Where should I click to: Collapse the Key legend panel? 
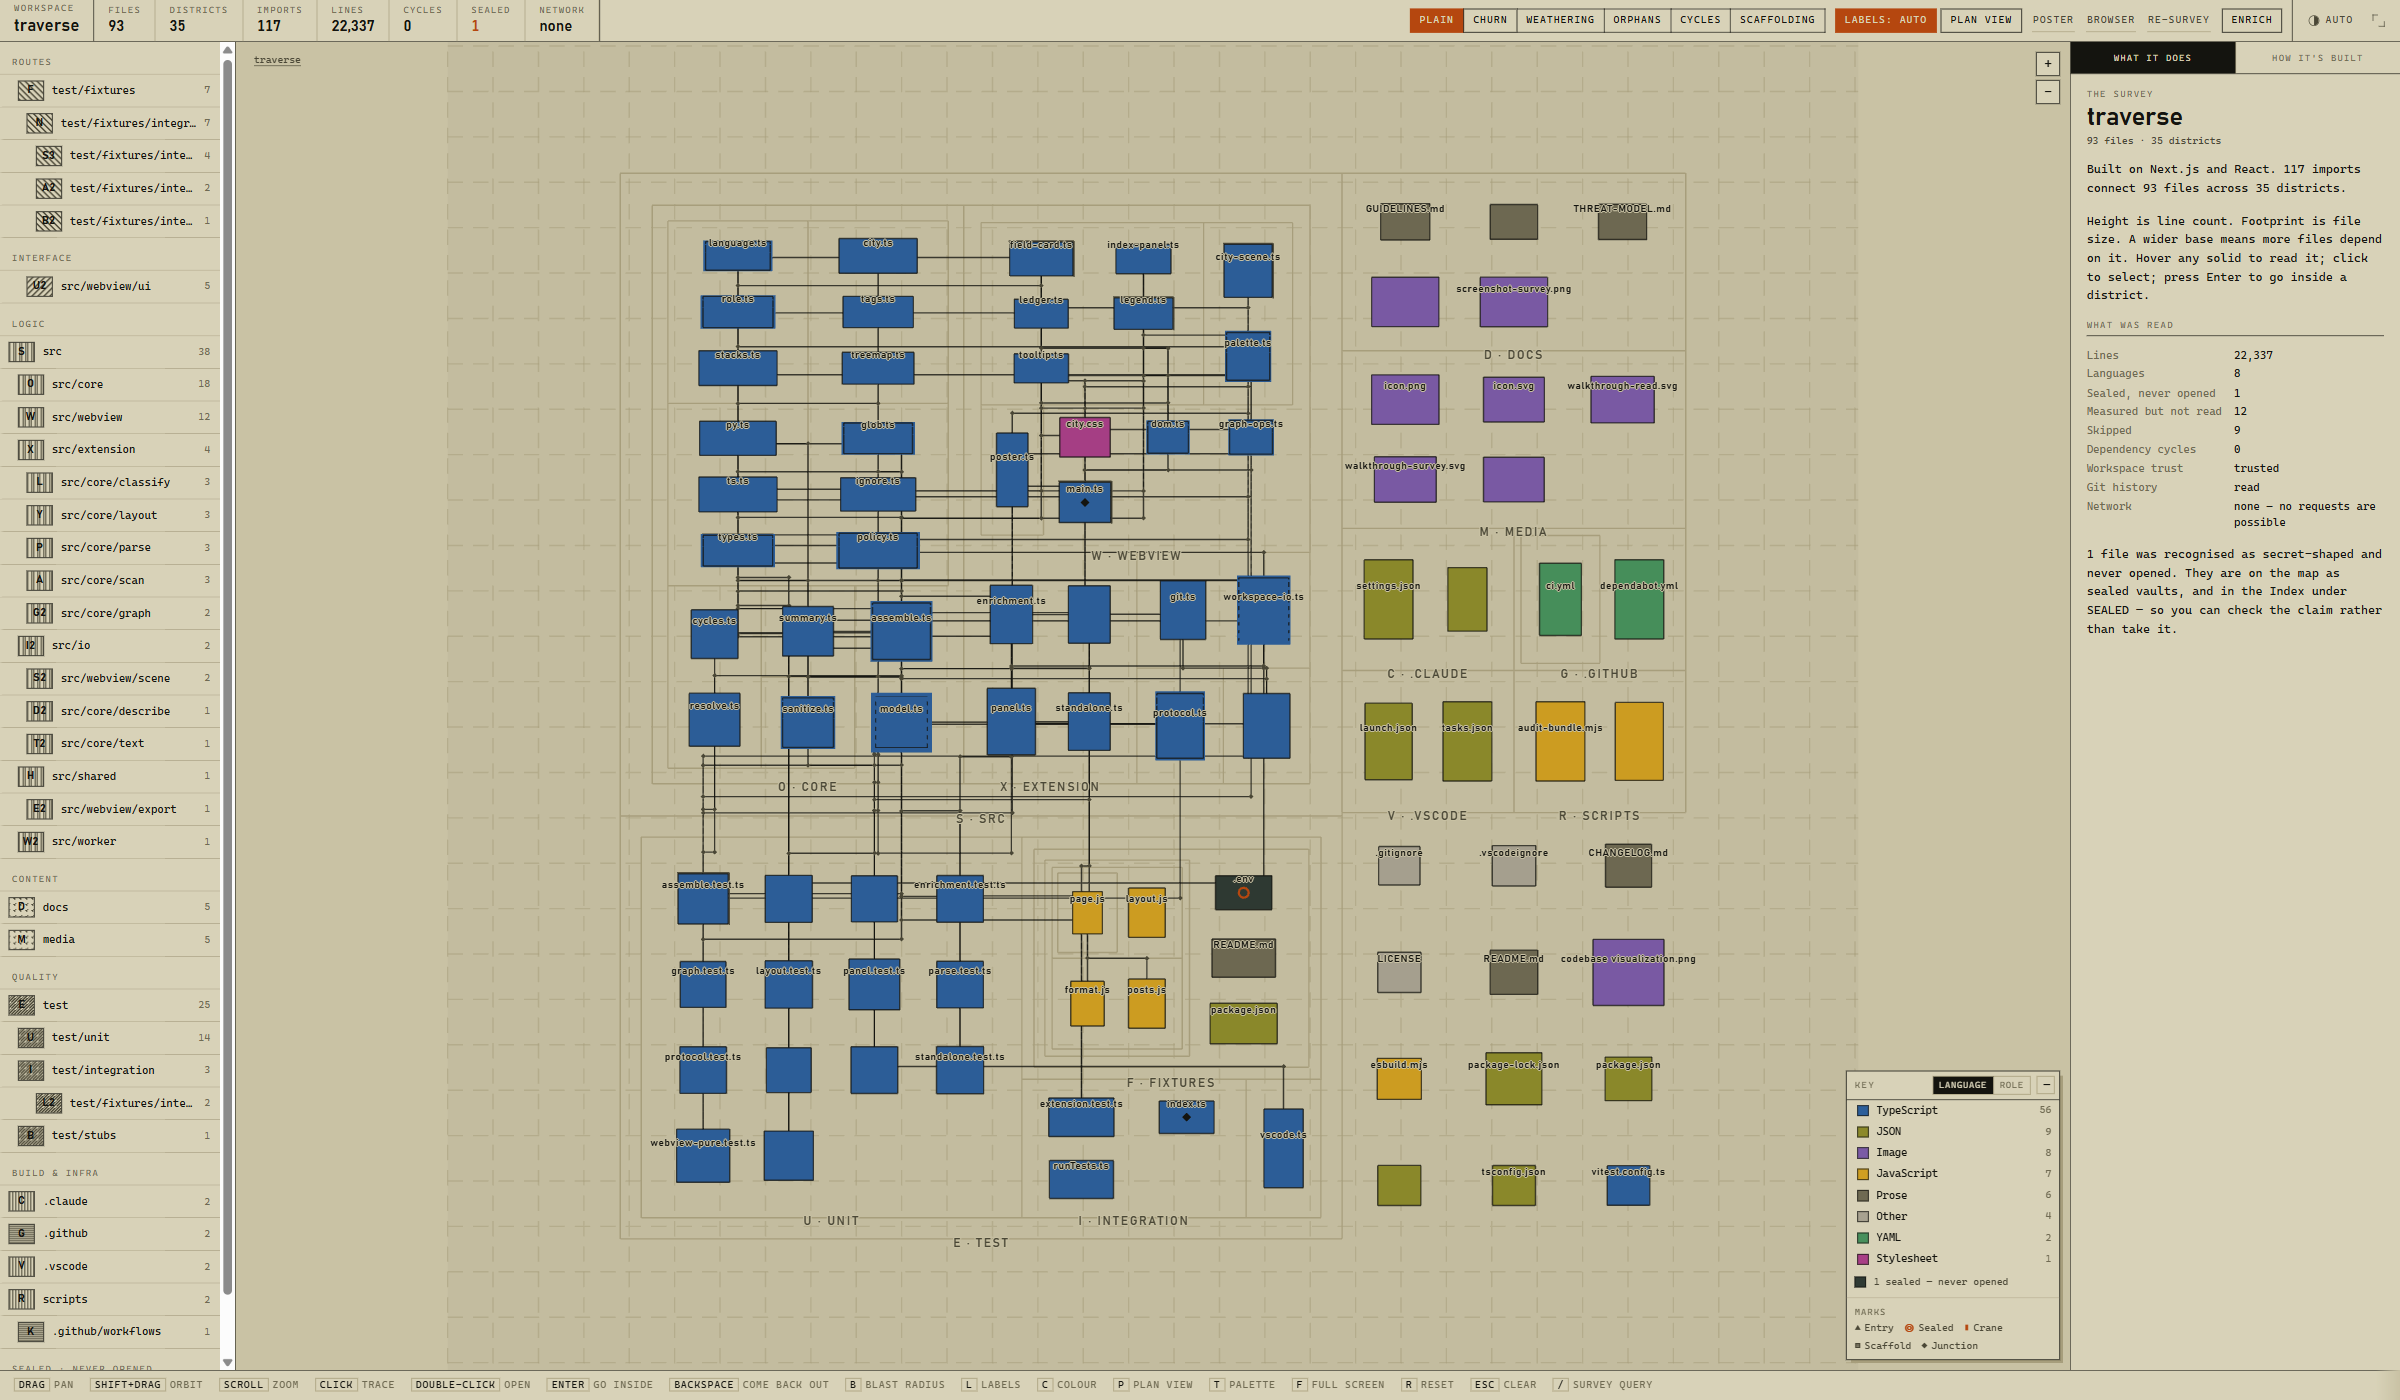click(2046, 1085)
